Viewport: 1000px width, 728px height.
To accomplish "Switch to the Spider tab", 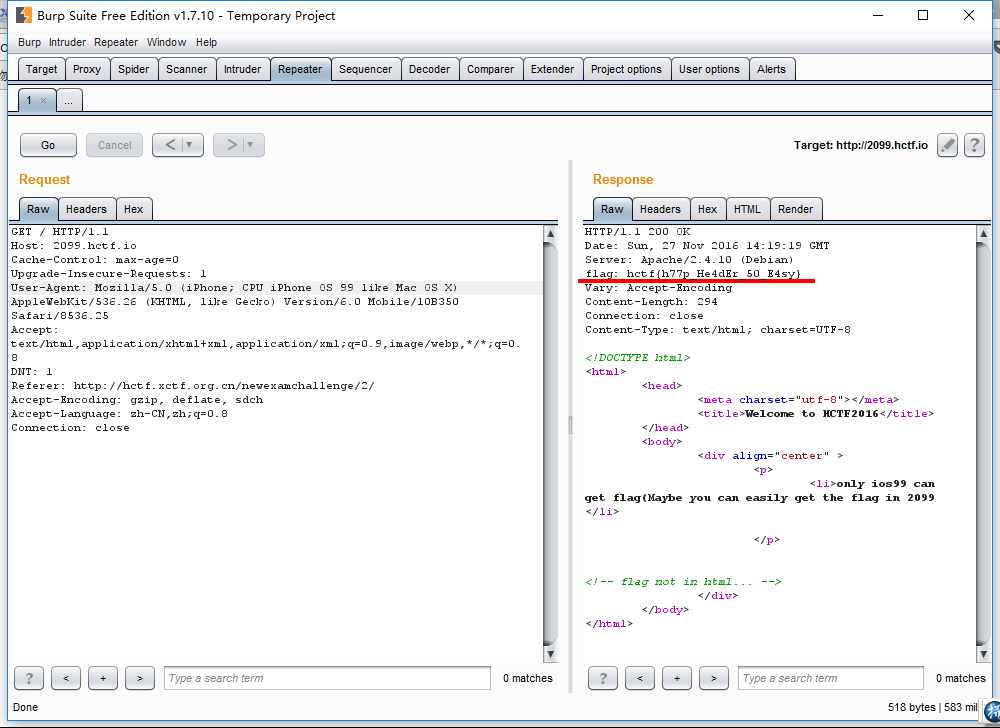I will (133, 69).
